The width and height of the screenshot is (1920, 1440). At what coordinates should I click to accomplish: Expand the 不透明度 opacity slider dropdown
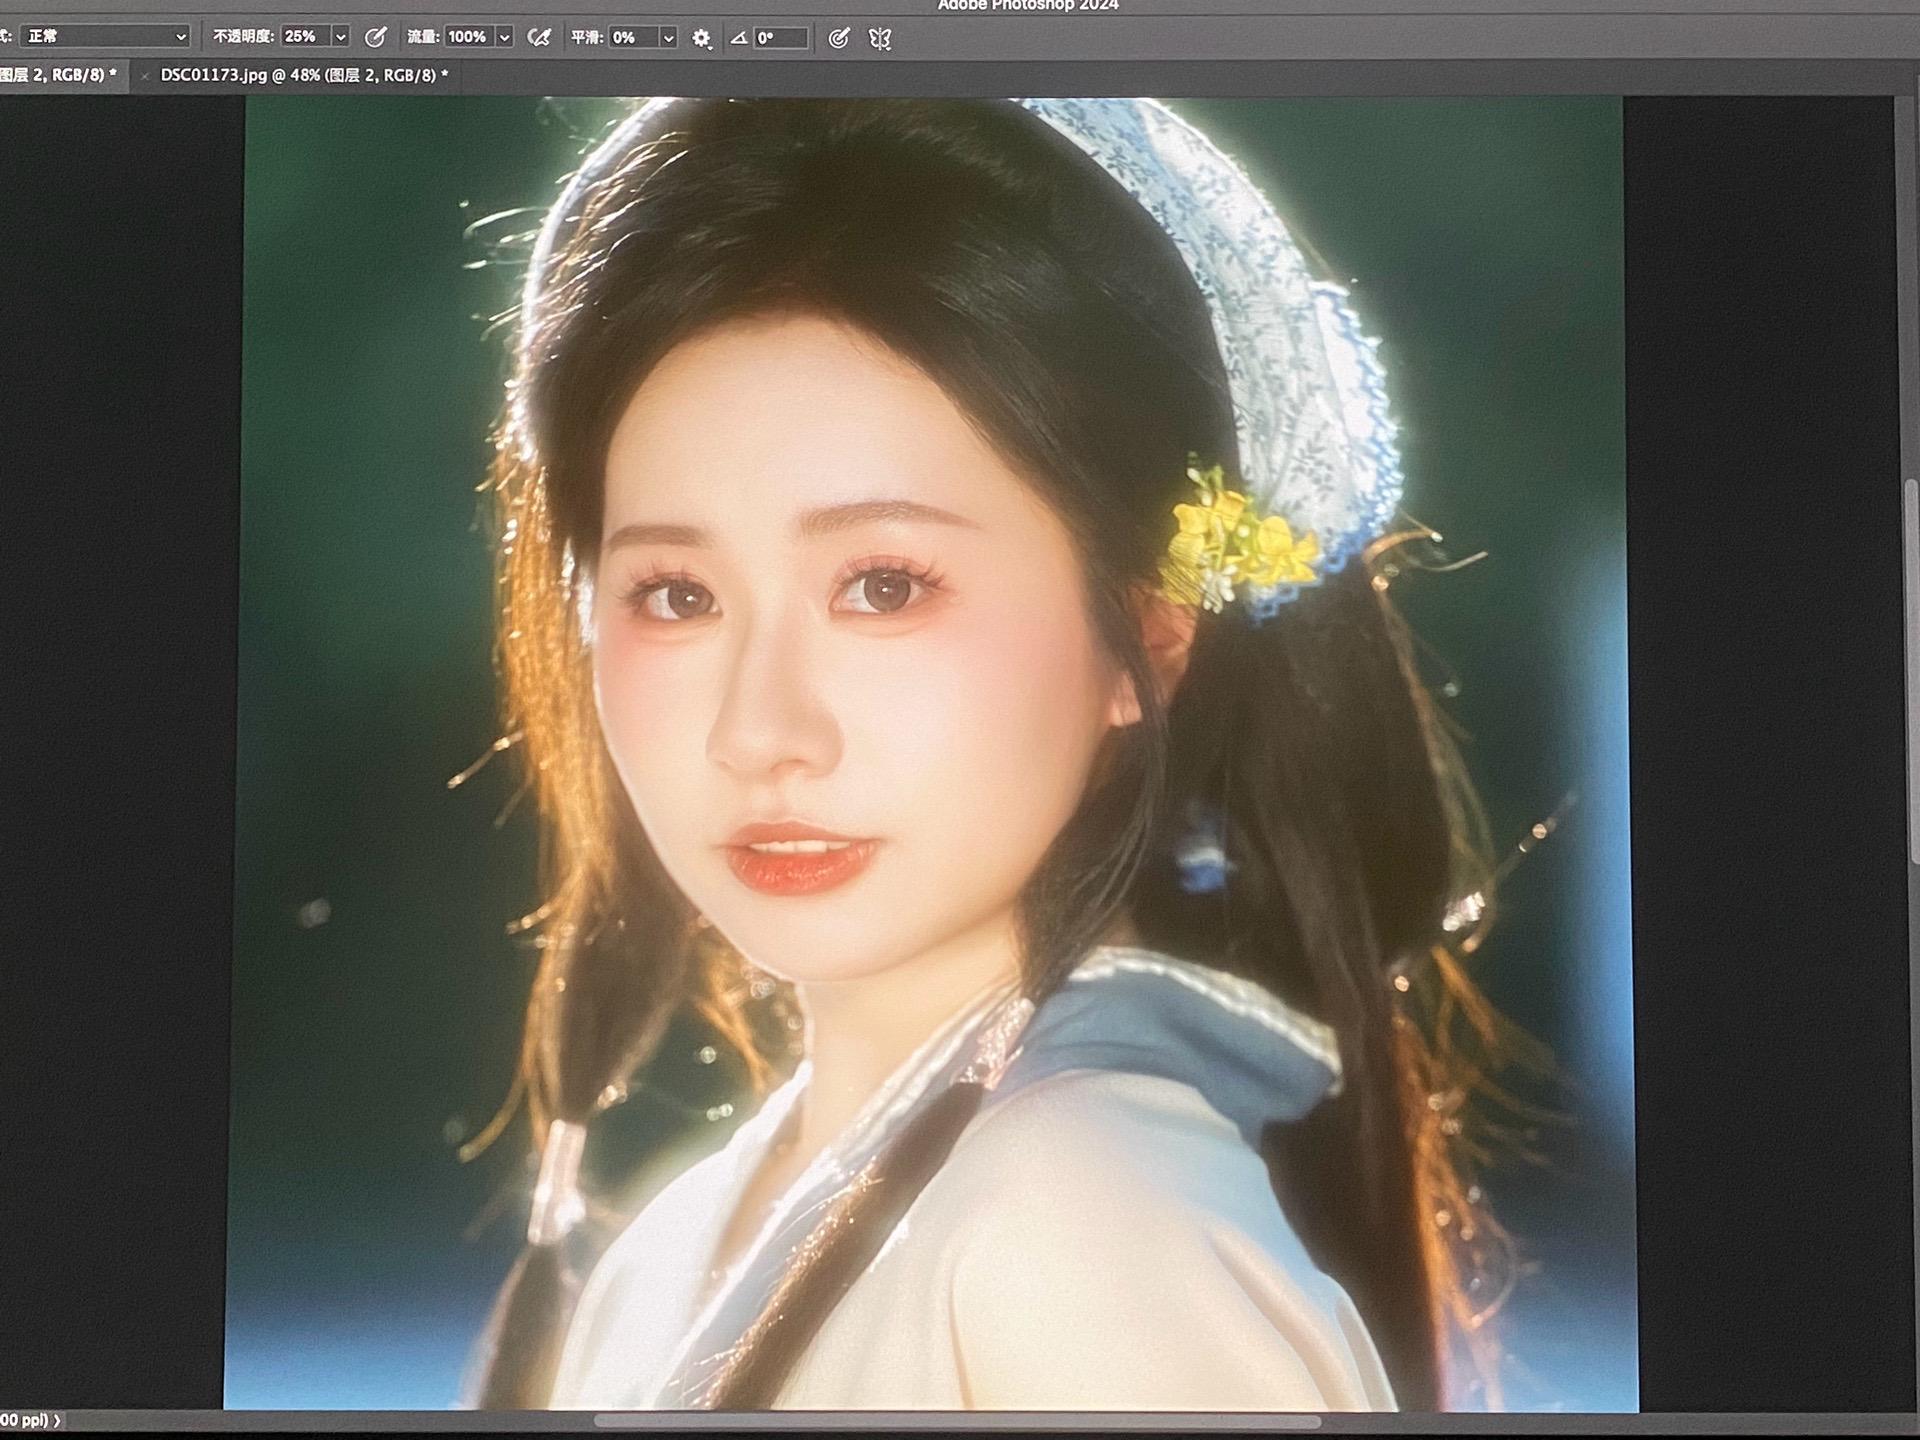pyautogui.click(x=341, y=37)
